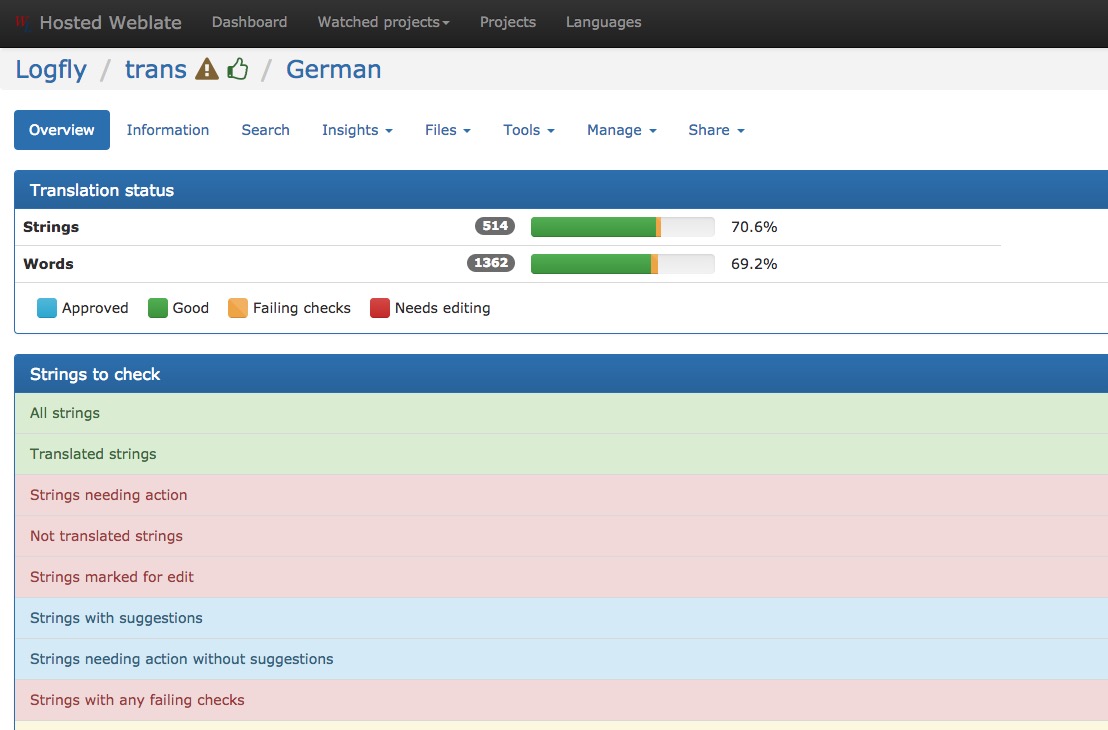Open the German breadcrumb link
The image size is (1108, 730).
pos(334,69)
